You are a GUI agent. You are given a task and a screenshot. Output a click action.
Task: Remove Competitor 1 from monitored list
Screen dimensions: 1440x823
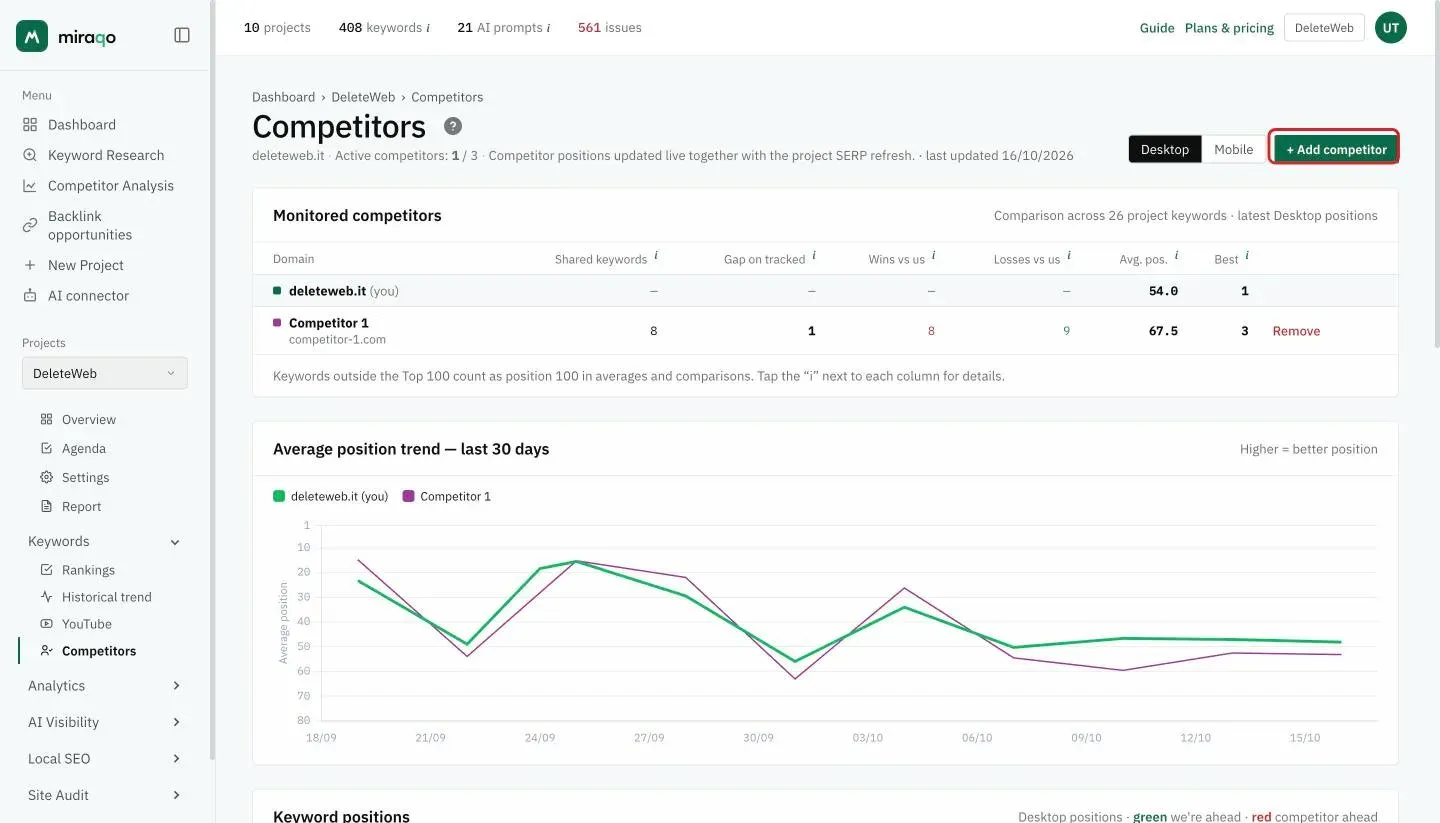click(1296, 331)
